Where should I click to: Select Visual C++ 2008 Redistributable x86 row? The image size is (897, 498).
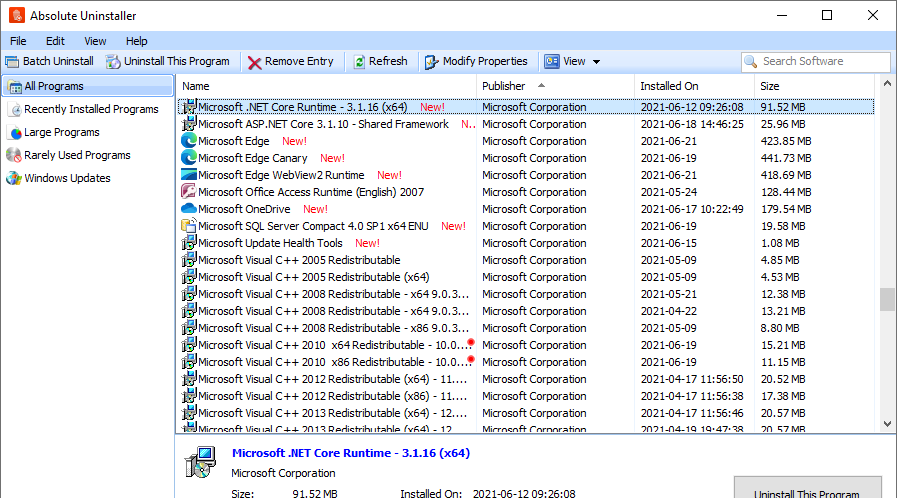tap(526, 328)
